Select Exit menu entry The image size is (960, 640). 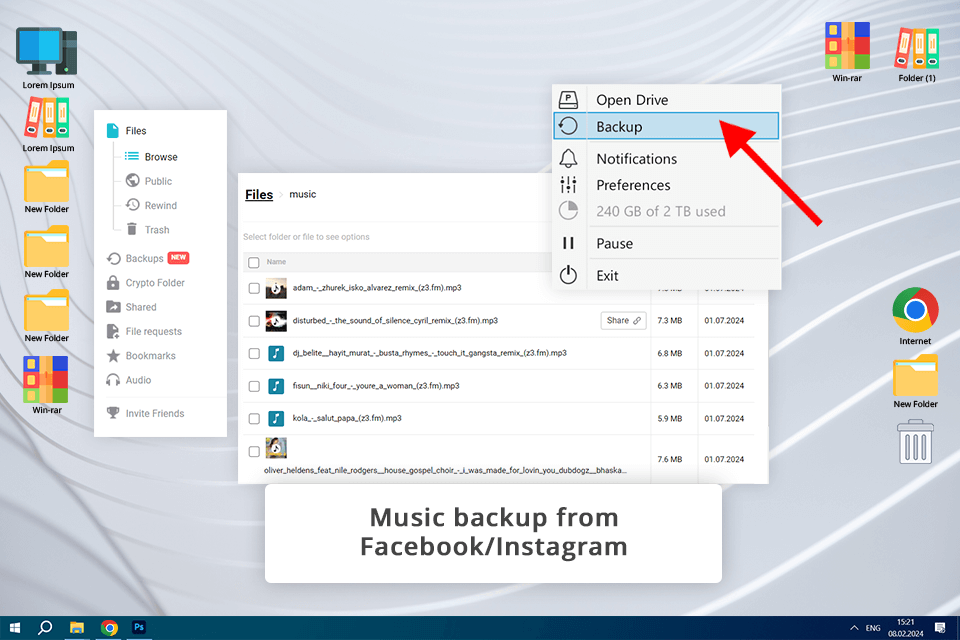[666, 275]
